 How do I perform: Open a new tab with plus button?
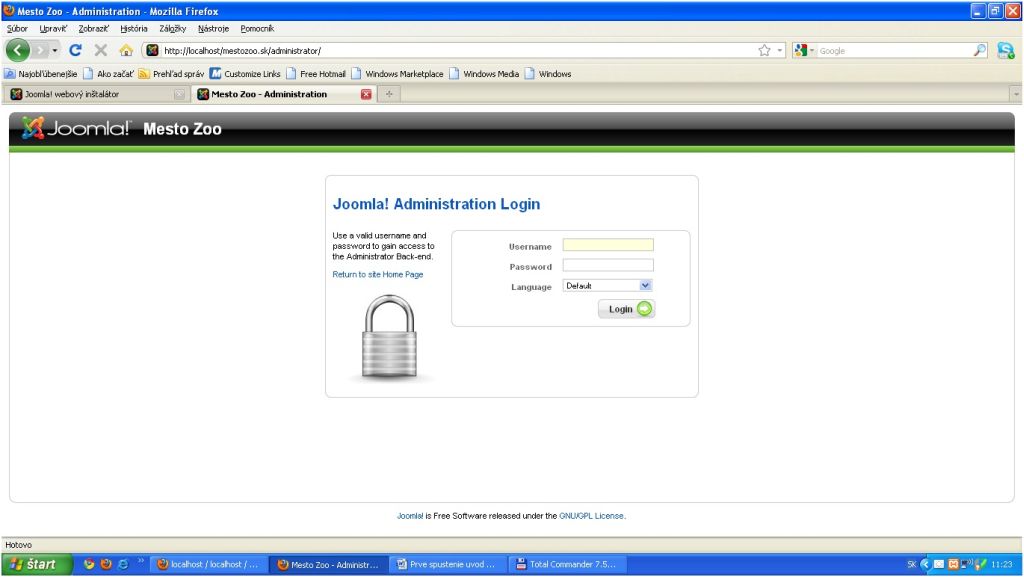point(389,95)
